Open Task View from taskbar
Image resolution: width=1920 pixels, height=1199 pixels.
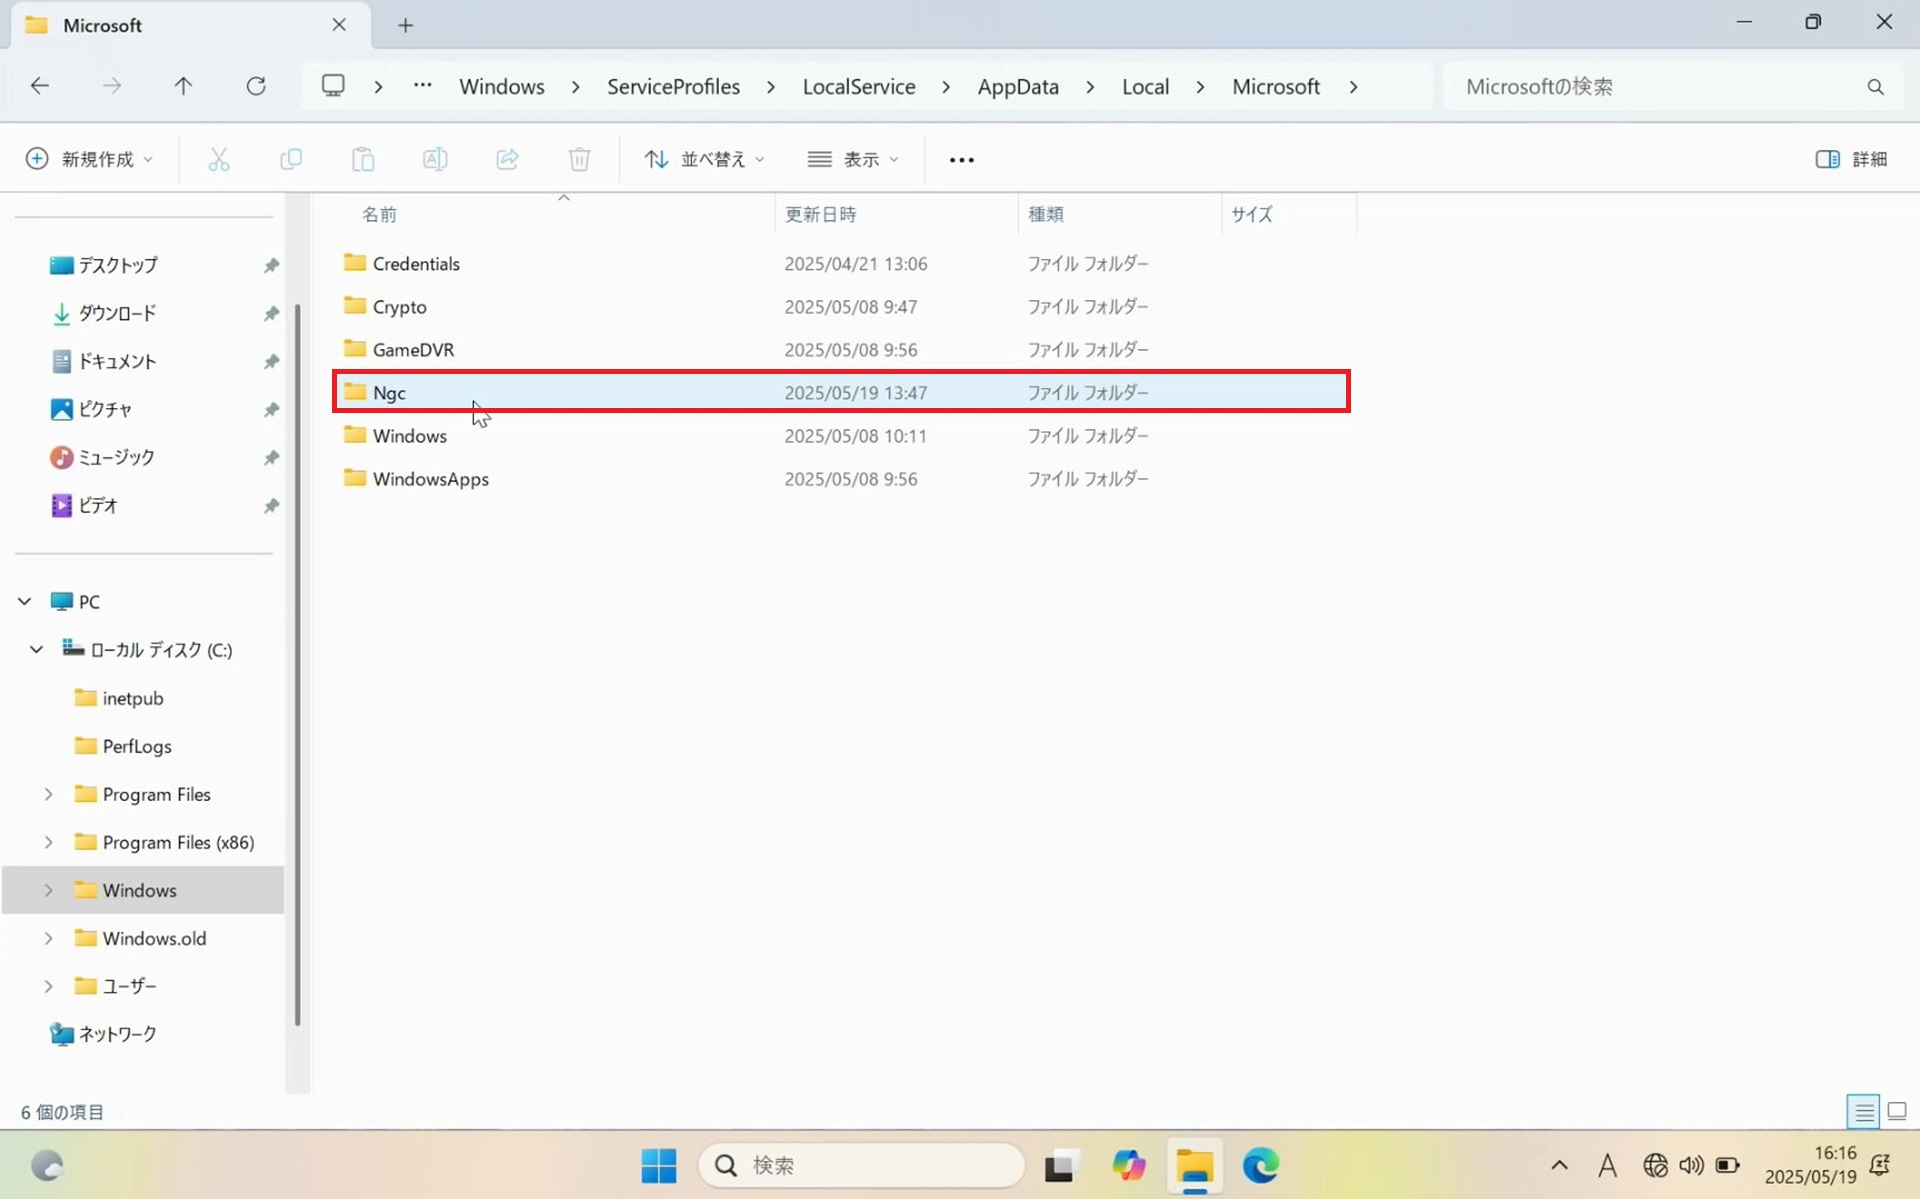[x=1061, y=1165]
